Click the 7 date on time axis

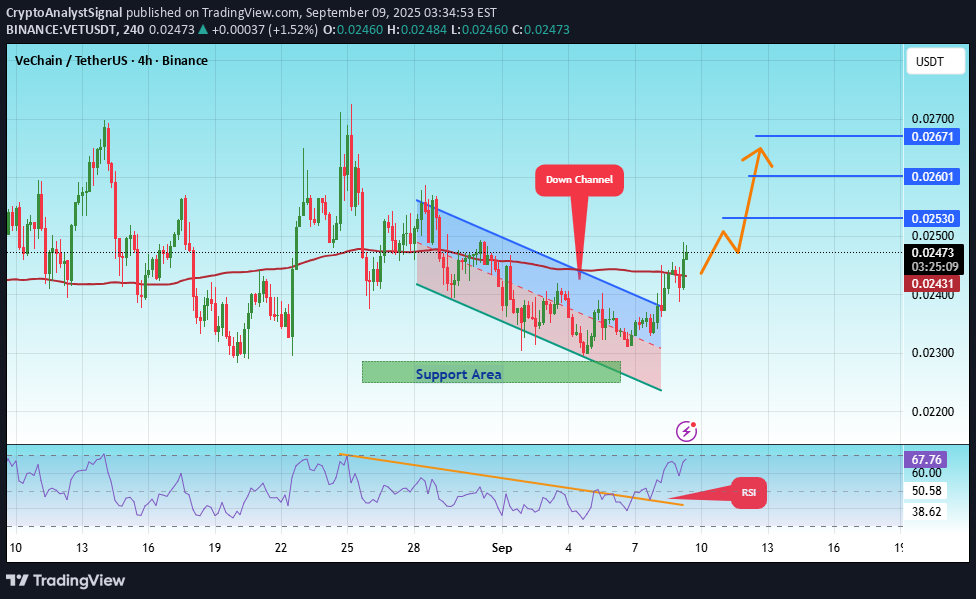pyautogui.click(x=635, y=548)
